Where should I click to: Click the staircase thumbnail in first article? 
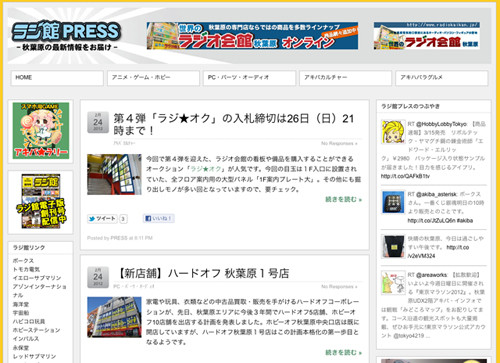pyautogui.click(x=114, y=174)
